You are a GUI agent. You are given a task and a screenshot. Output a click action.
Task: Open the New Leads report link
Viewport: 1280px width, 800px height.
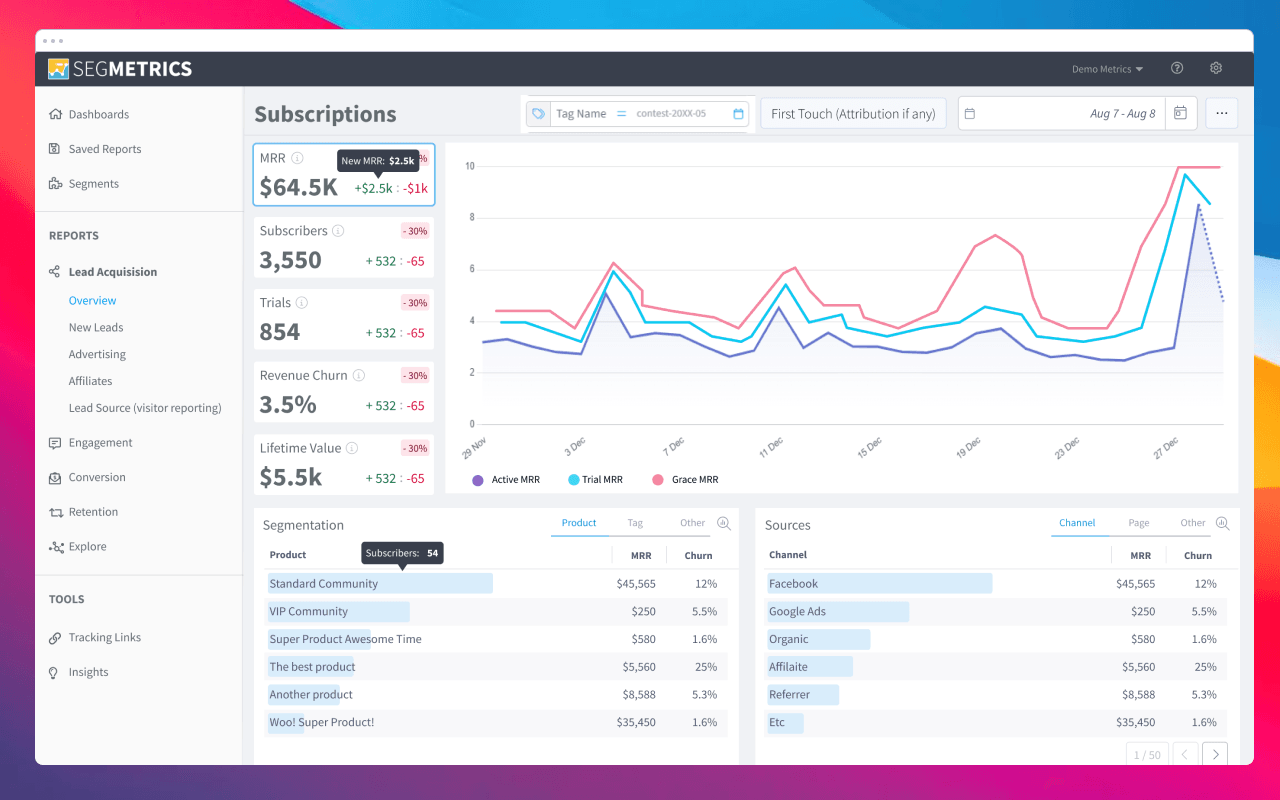(x=95, y=327)
